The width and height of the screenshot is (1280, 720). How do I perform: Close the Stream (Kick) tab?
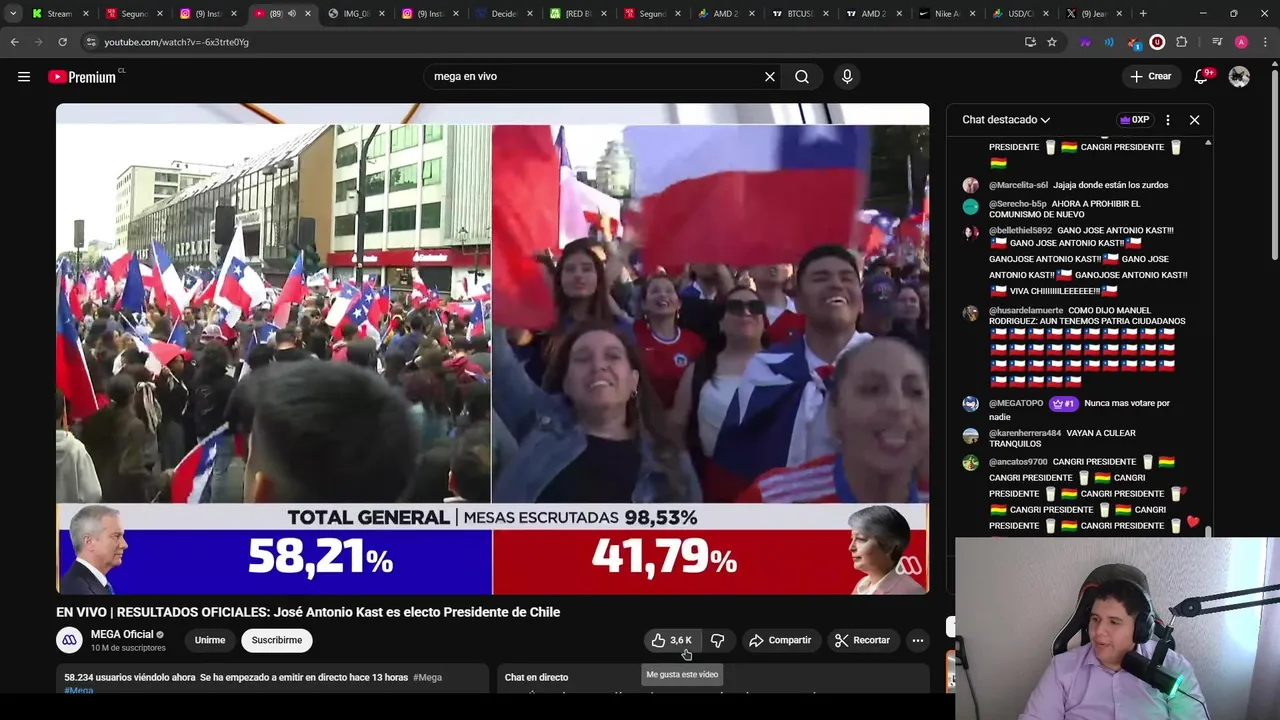86,14
